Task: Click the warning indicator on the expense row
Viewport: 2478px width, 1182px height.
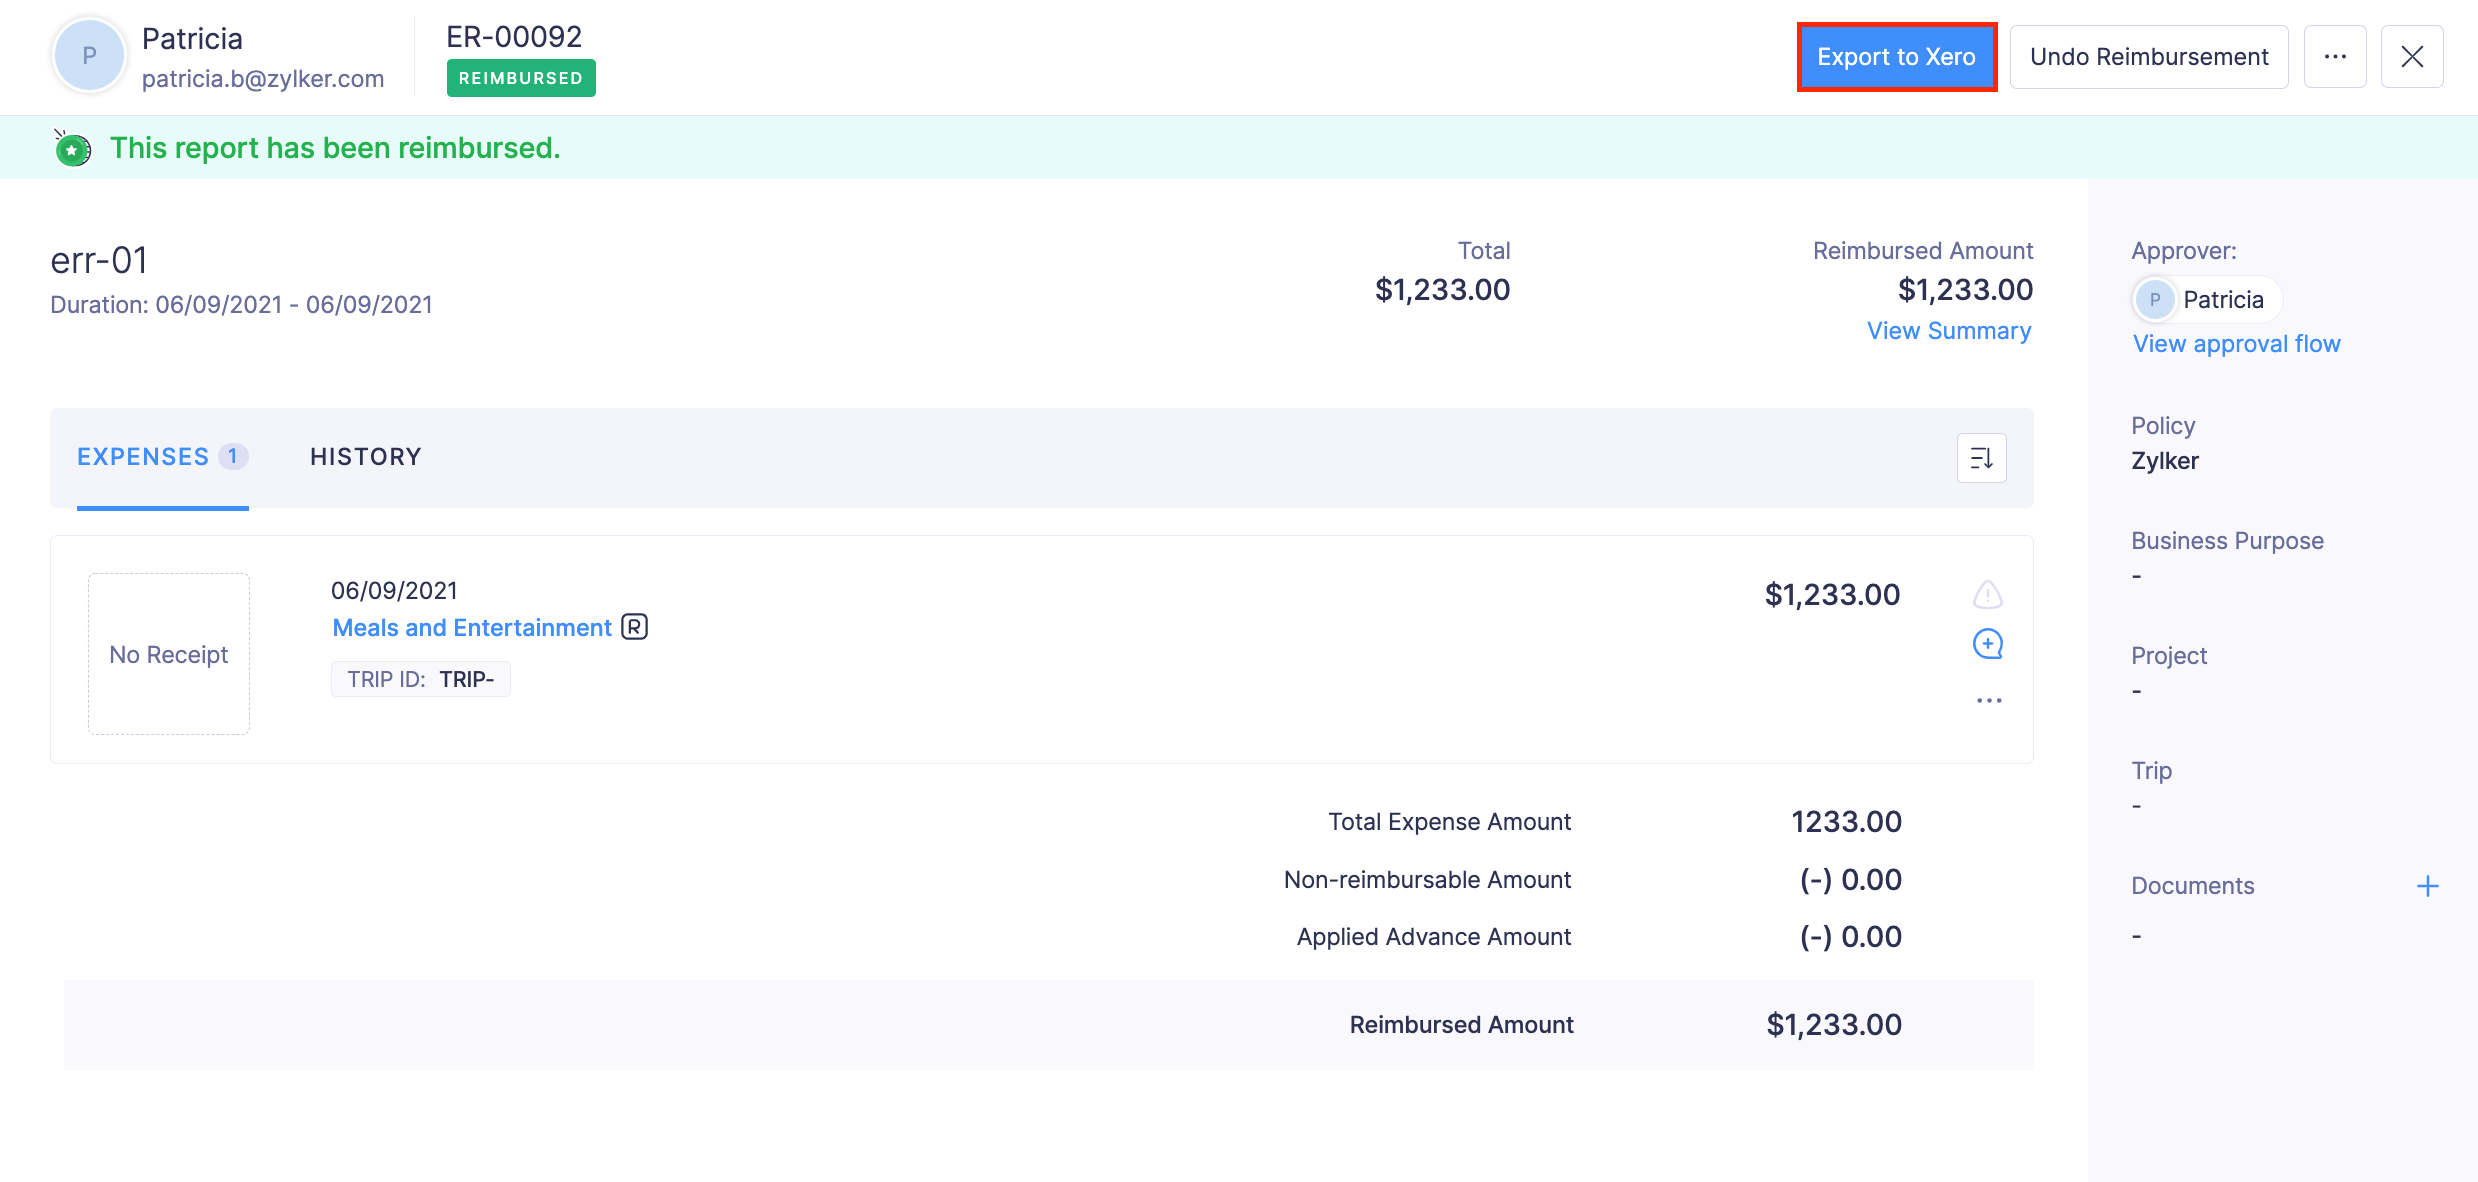Action: point(1987,594)
